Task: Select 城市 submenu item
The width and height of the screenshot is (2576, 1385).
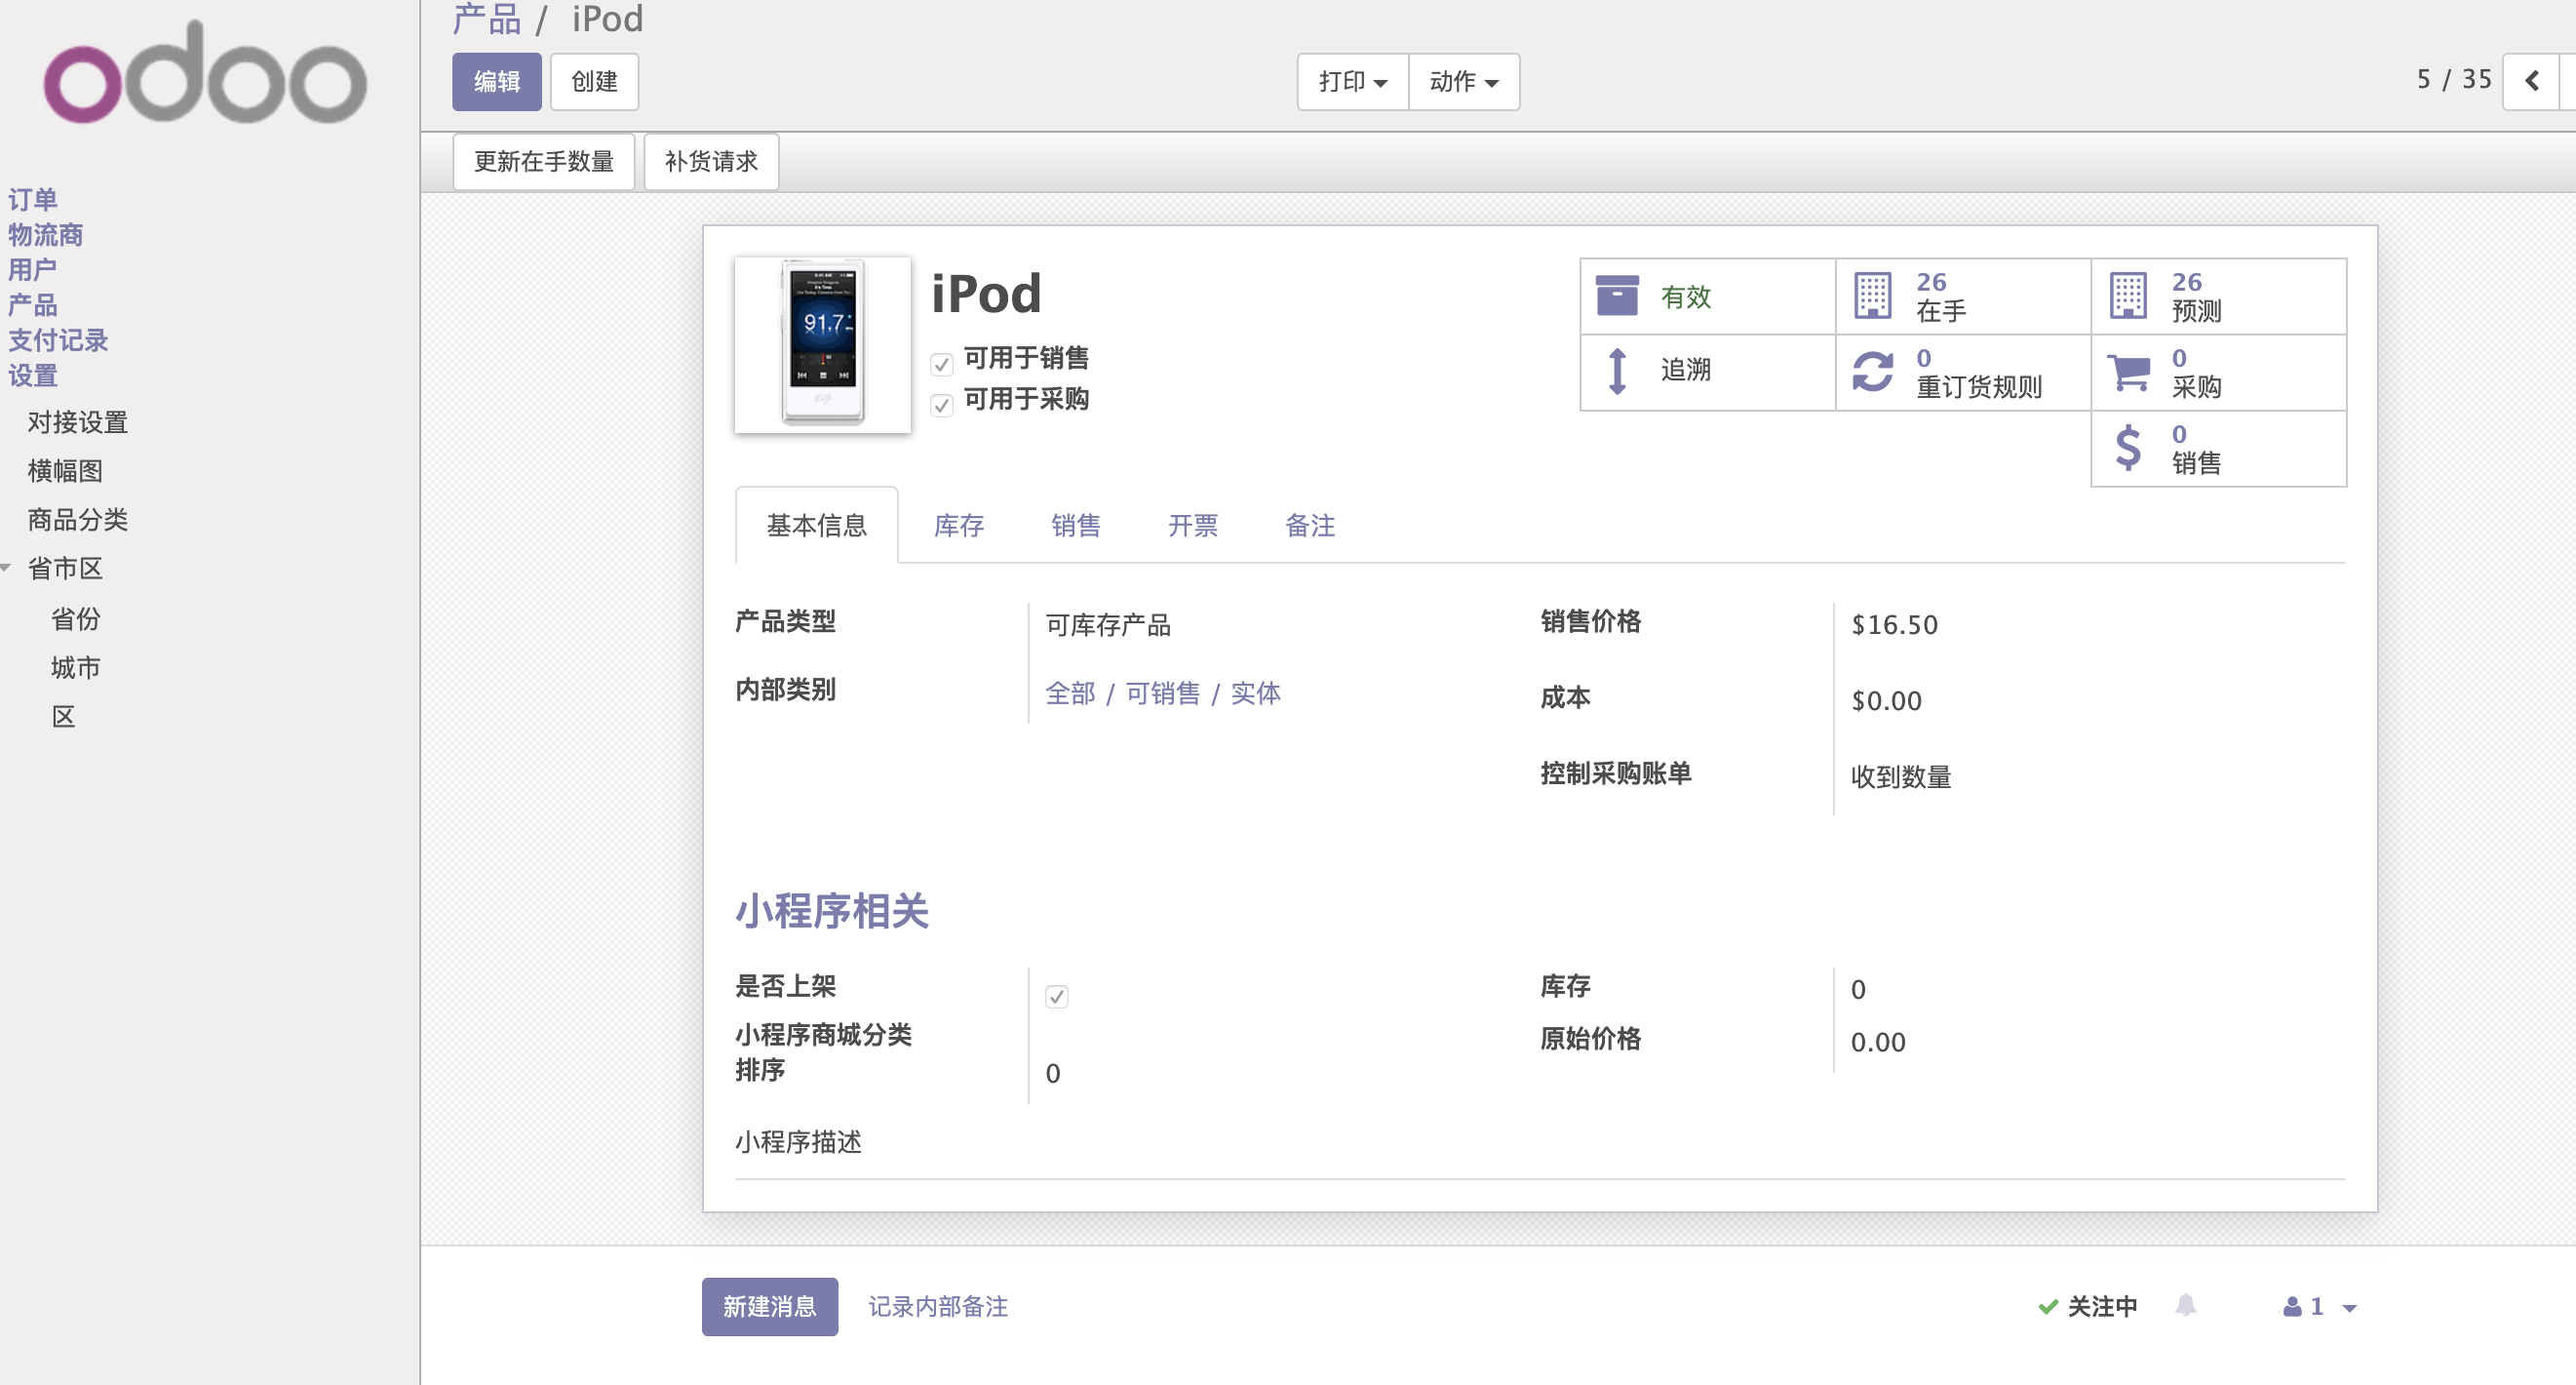Action: [76, 667]
